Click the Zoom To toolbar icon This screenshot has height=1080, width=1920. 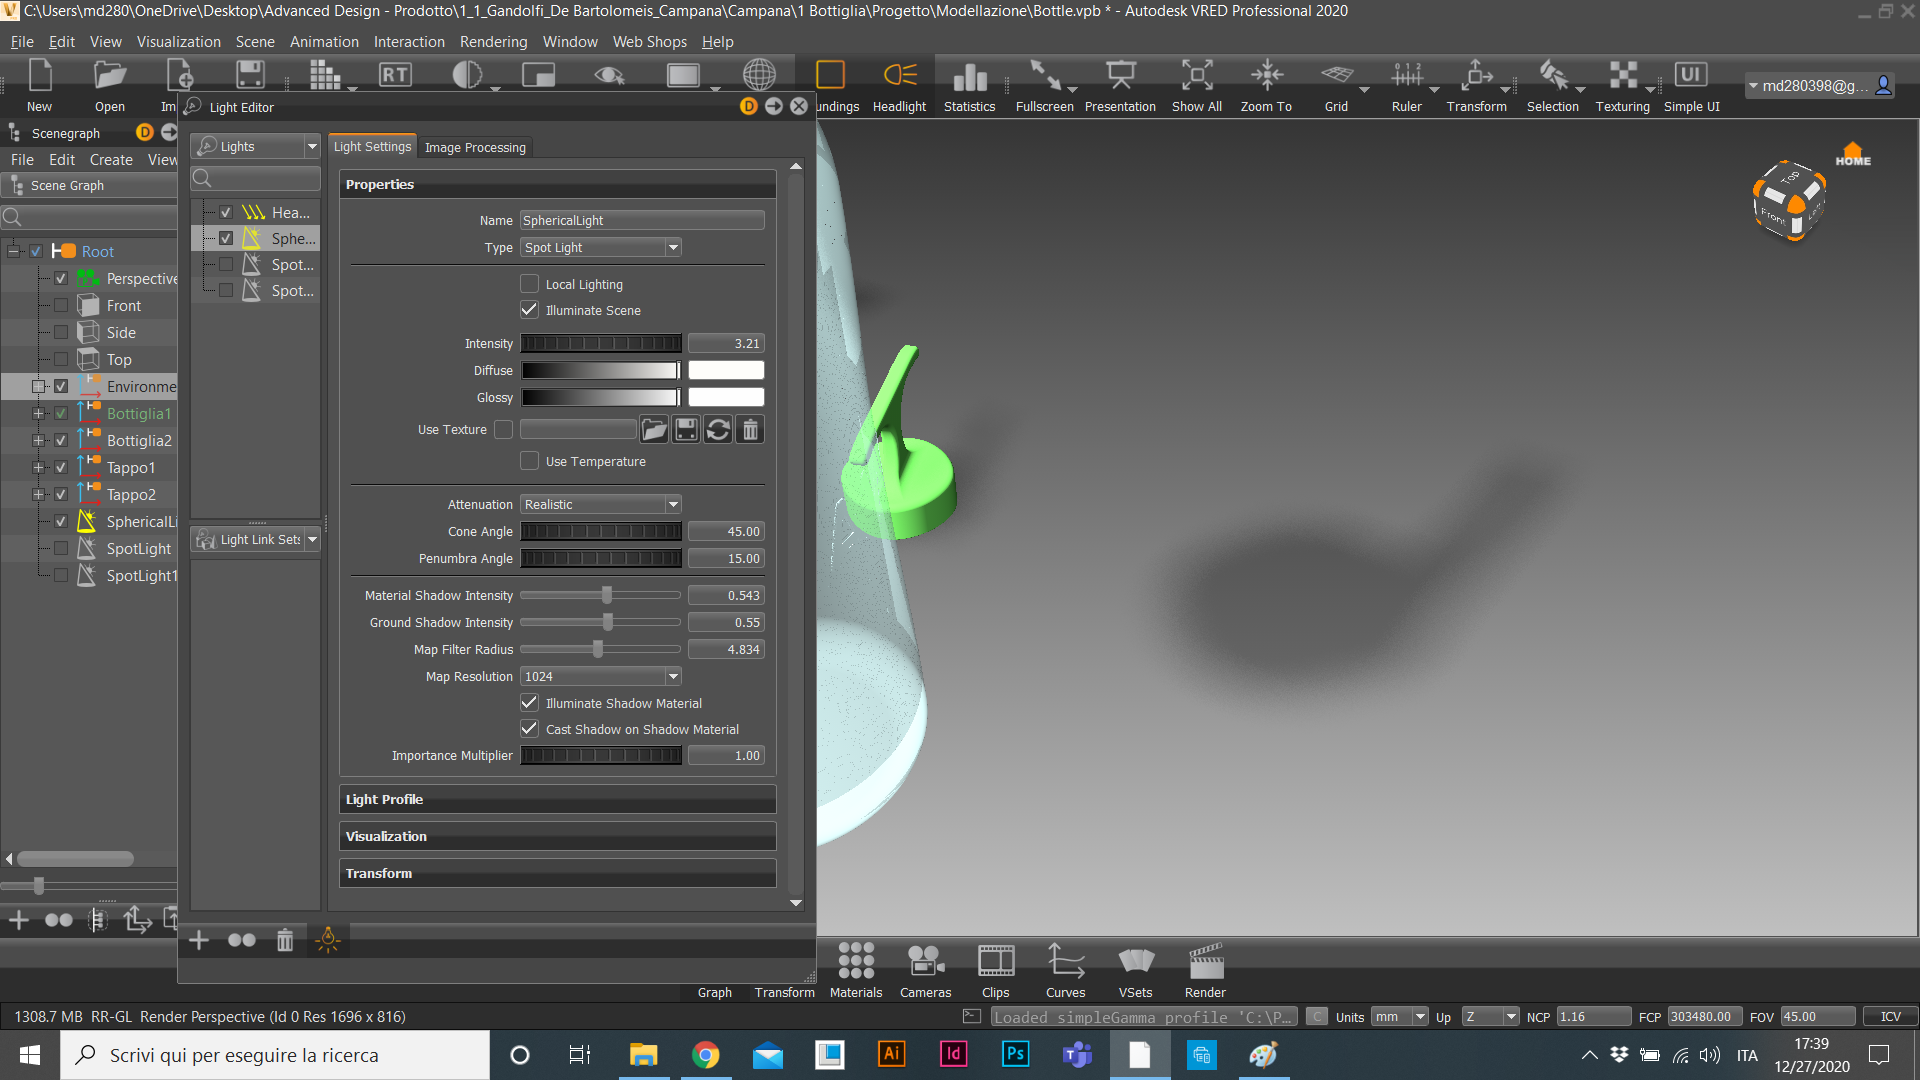coord(1265,85)
